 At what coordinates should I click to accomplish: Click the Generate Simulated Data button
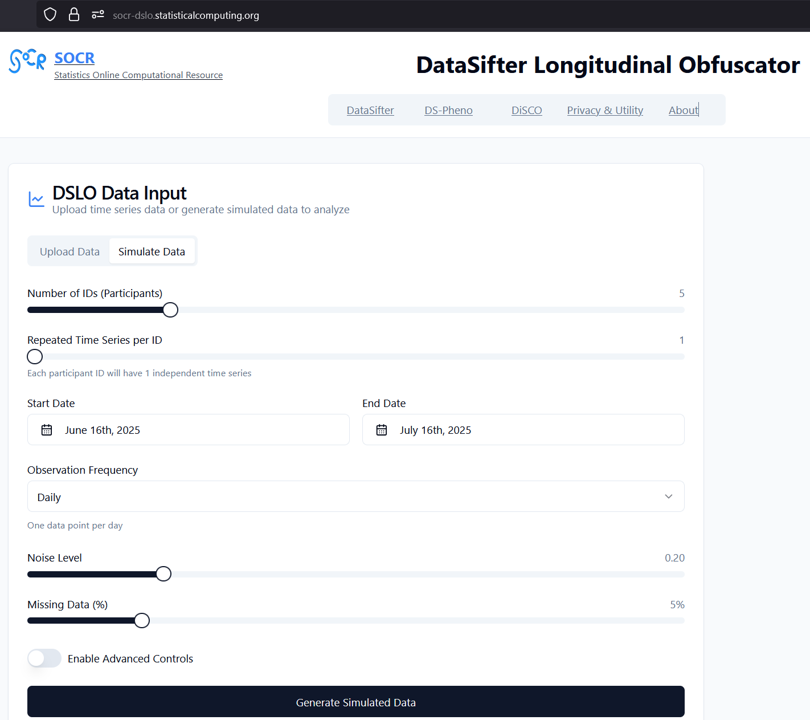pyautogui.click(x=355, y=701)
